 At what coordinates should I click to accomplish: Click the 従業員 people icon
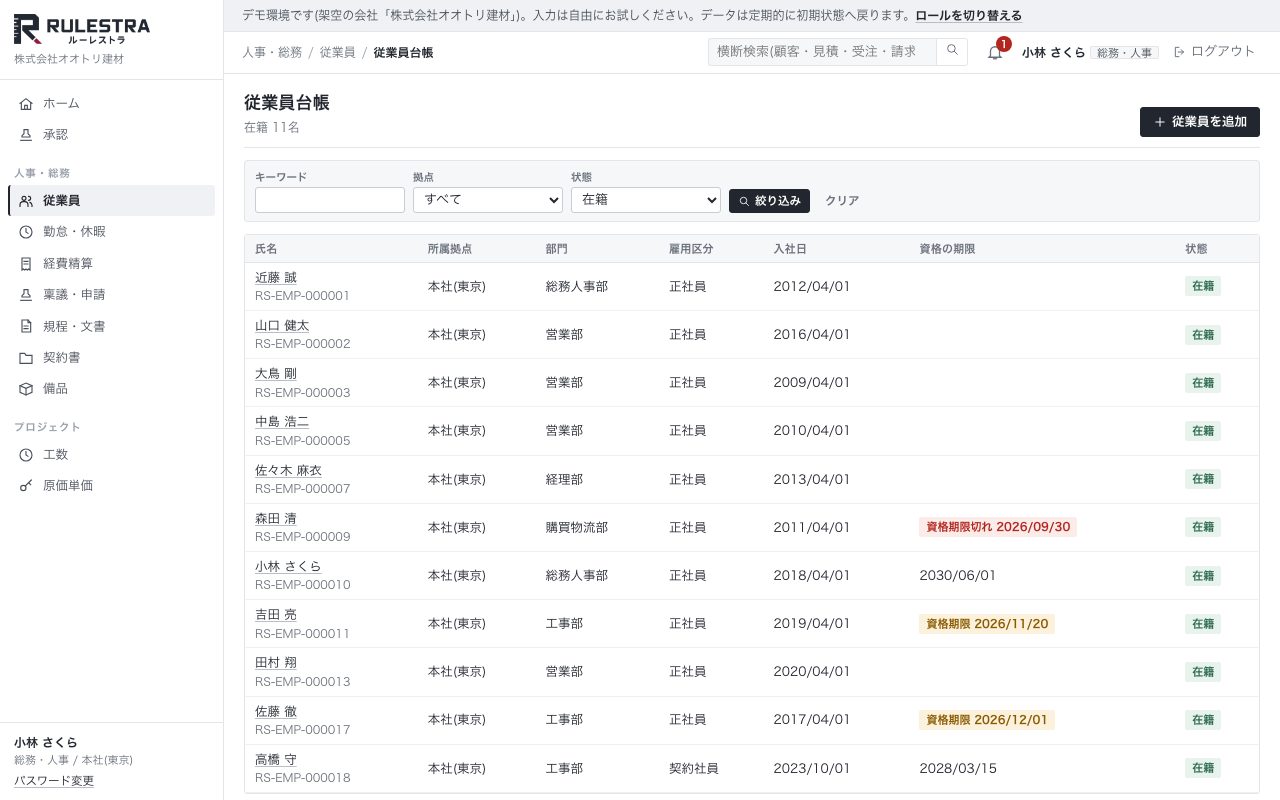pyautogui.click(x=26, y=201)
